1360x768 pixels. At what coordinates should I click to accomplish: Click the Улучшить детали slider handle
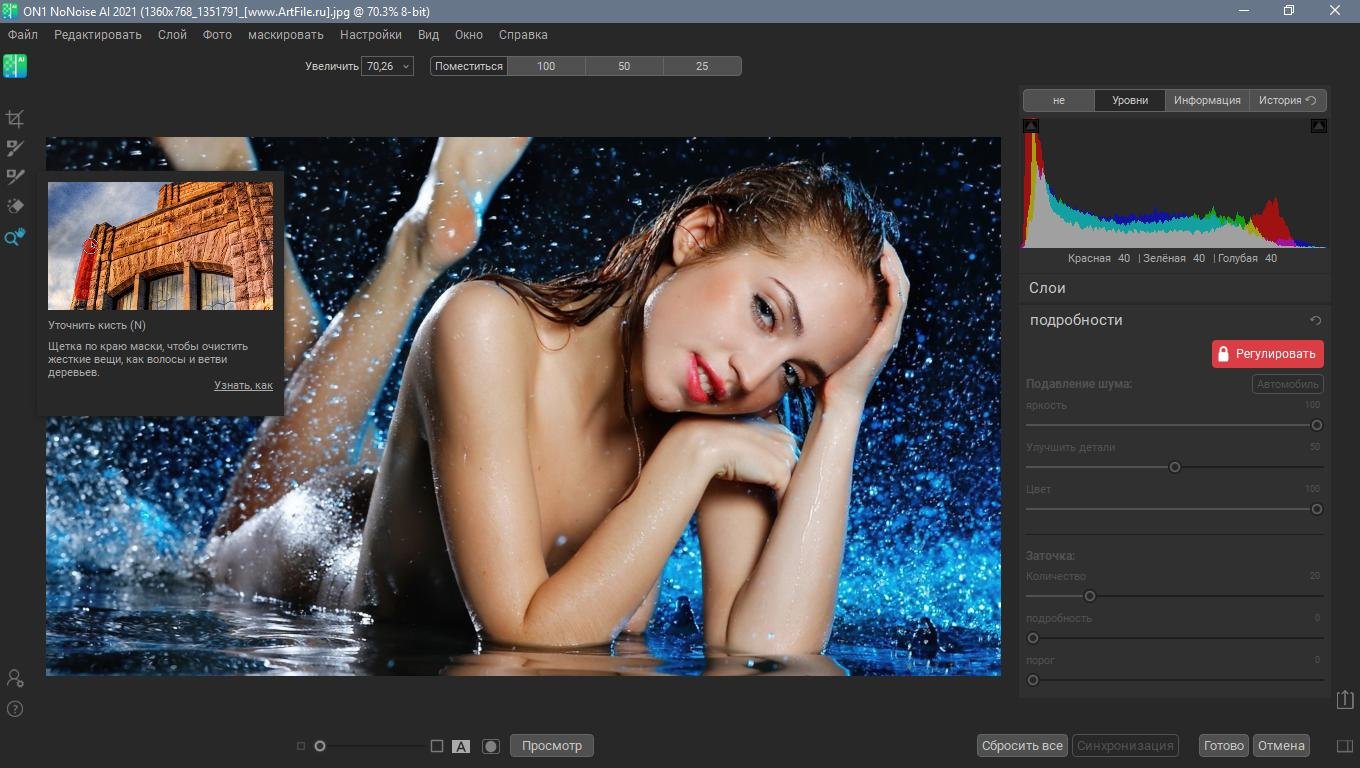click(x=1175, y=467)
